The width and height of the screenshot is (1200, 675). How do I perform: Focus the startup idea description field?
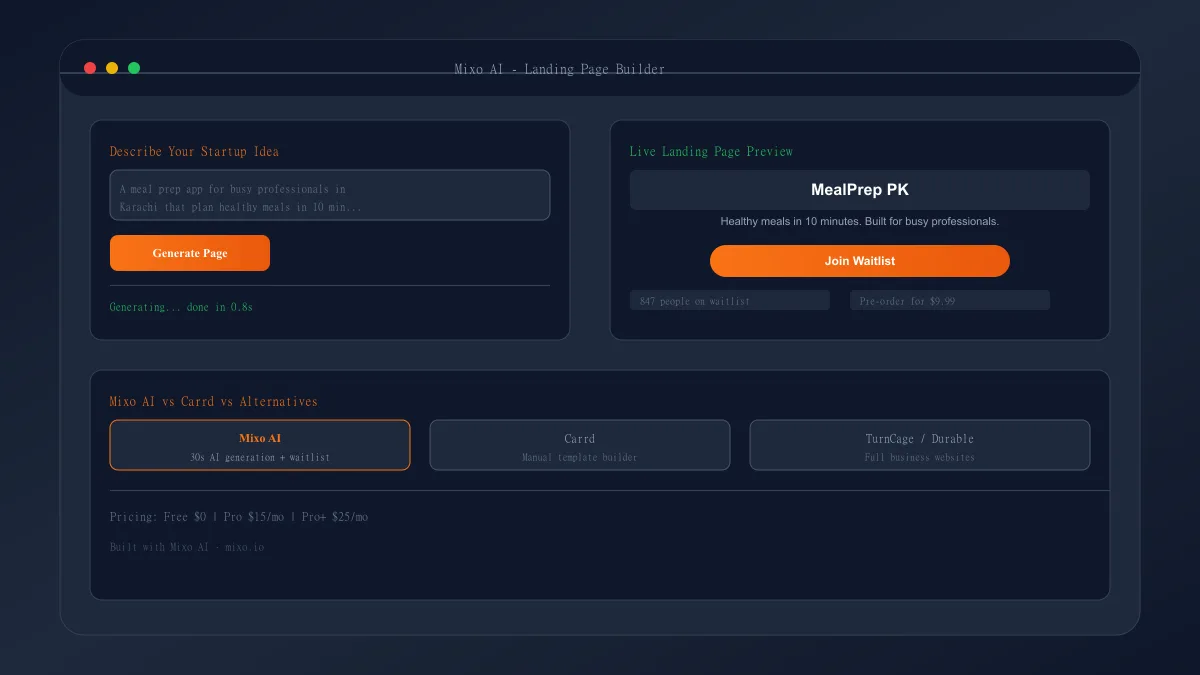click(330, 195)
